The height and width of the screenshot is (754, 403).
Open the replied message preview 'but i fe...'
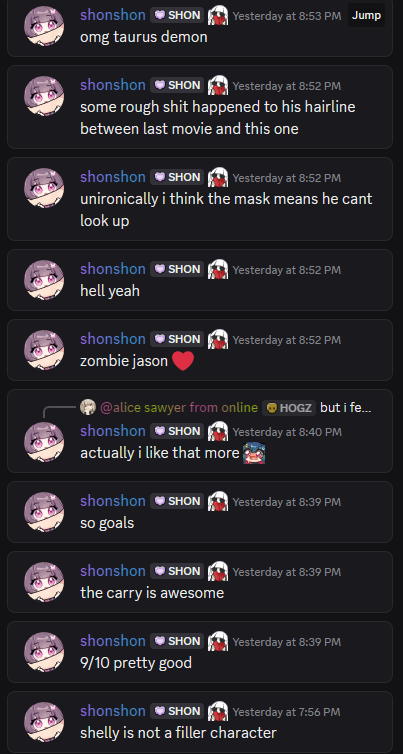pos(346,408)
